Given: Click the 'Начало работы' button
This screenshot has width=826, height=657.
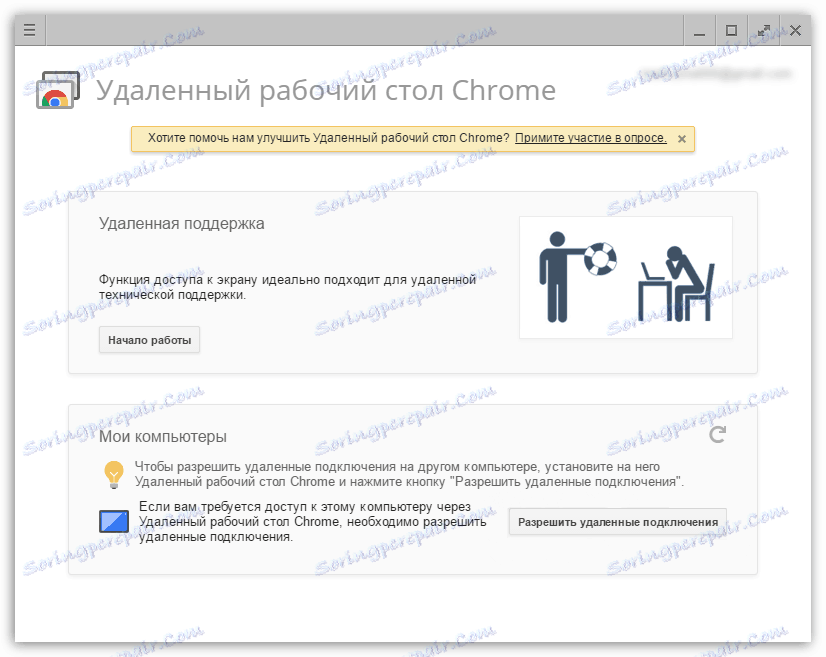Looking at the screenshot, I should [x=150, y=340].
